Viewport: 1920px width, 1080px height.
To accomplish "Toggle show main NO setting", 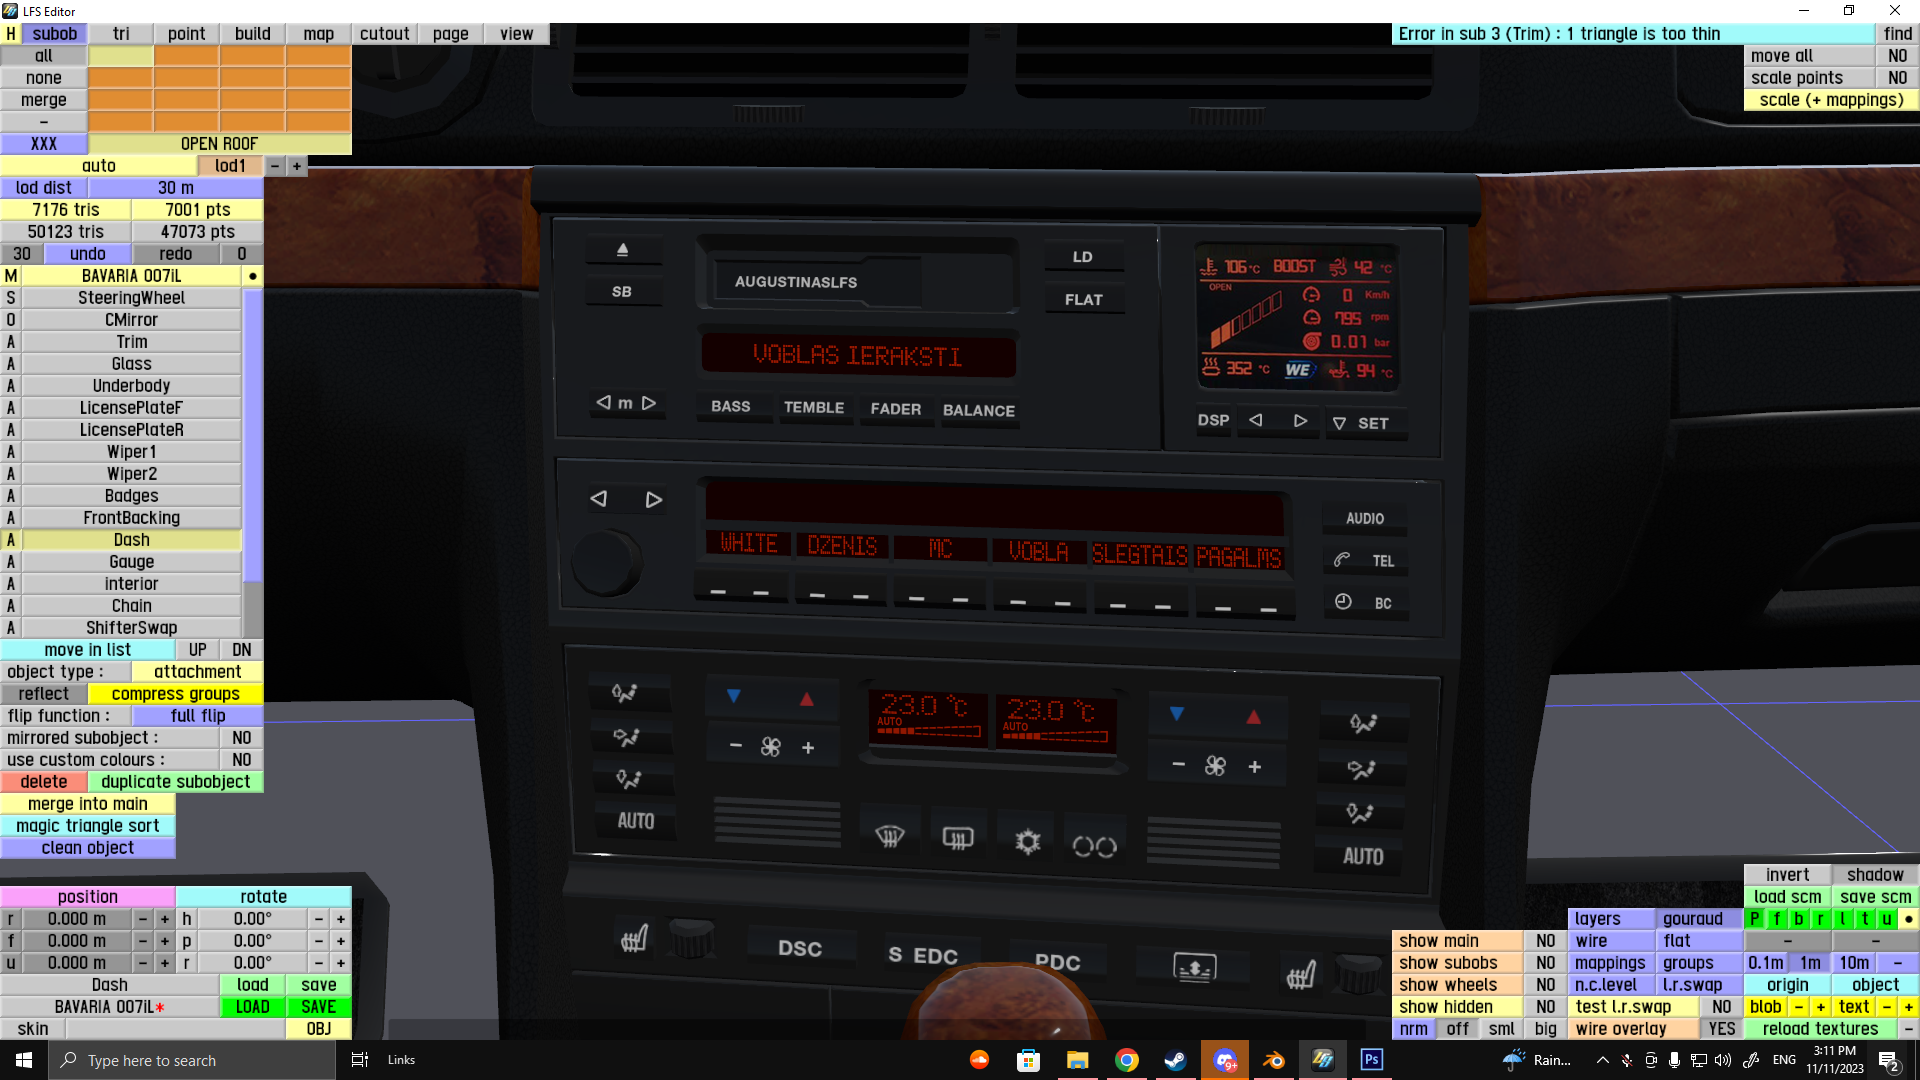I will (x=1545, y=941).
